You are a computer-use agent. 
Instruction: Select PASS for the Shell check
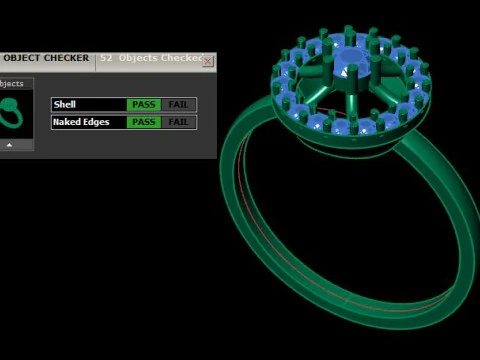(144, 105)
